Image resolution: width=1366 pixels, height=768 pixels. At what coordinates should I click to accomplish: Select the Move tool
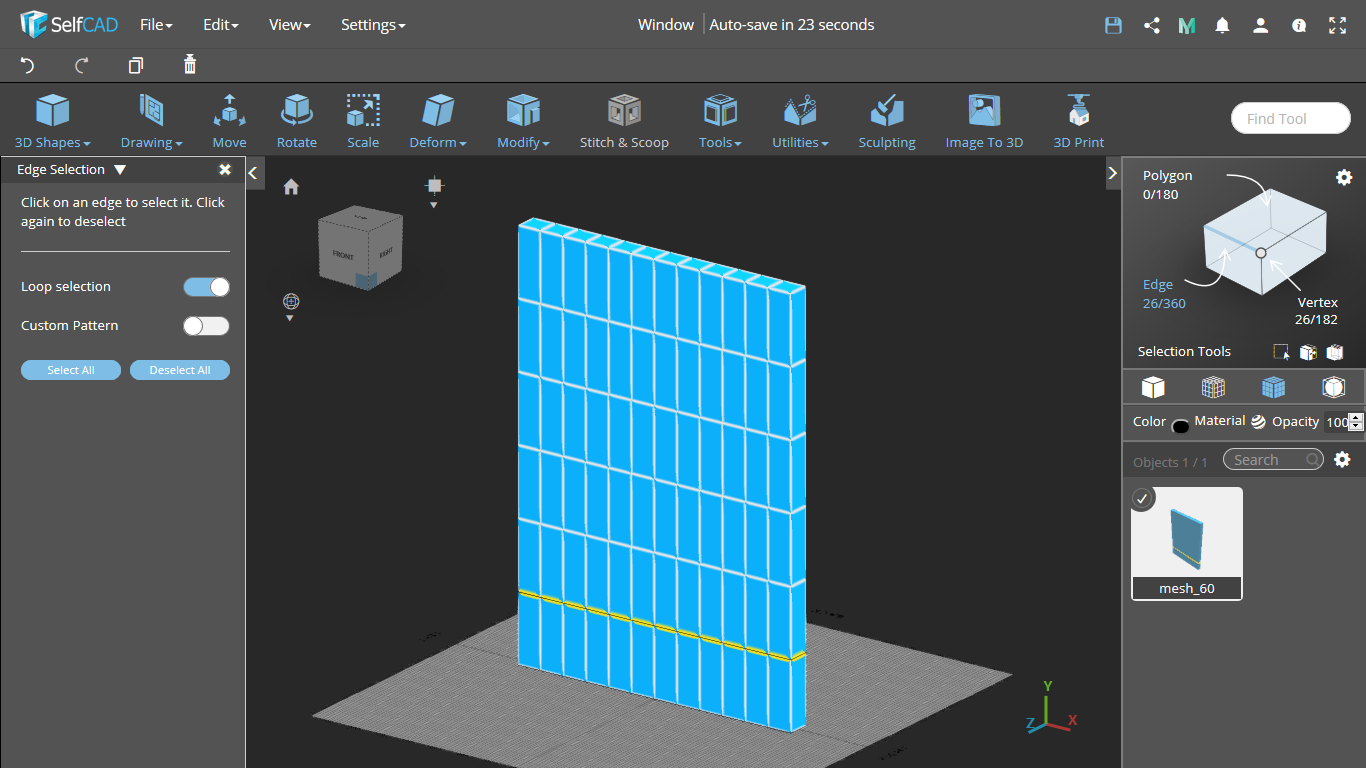pyautogui.click(x=229, y=121)
